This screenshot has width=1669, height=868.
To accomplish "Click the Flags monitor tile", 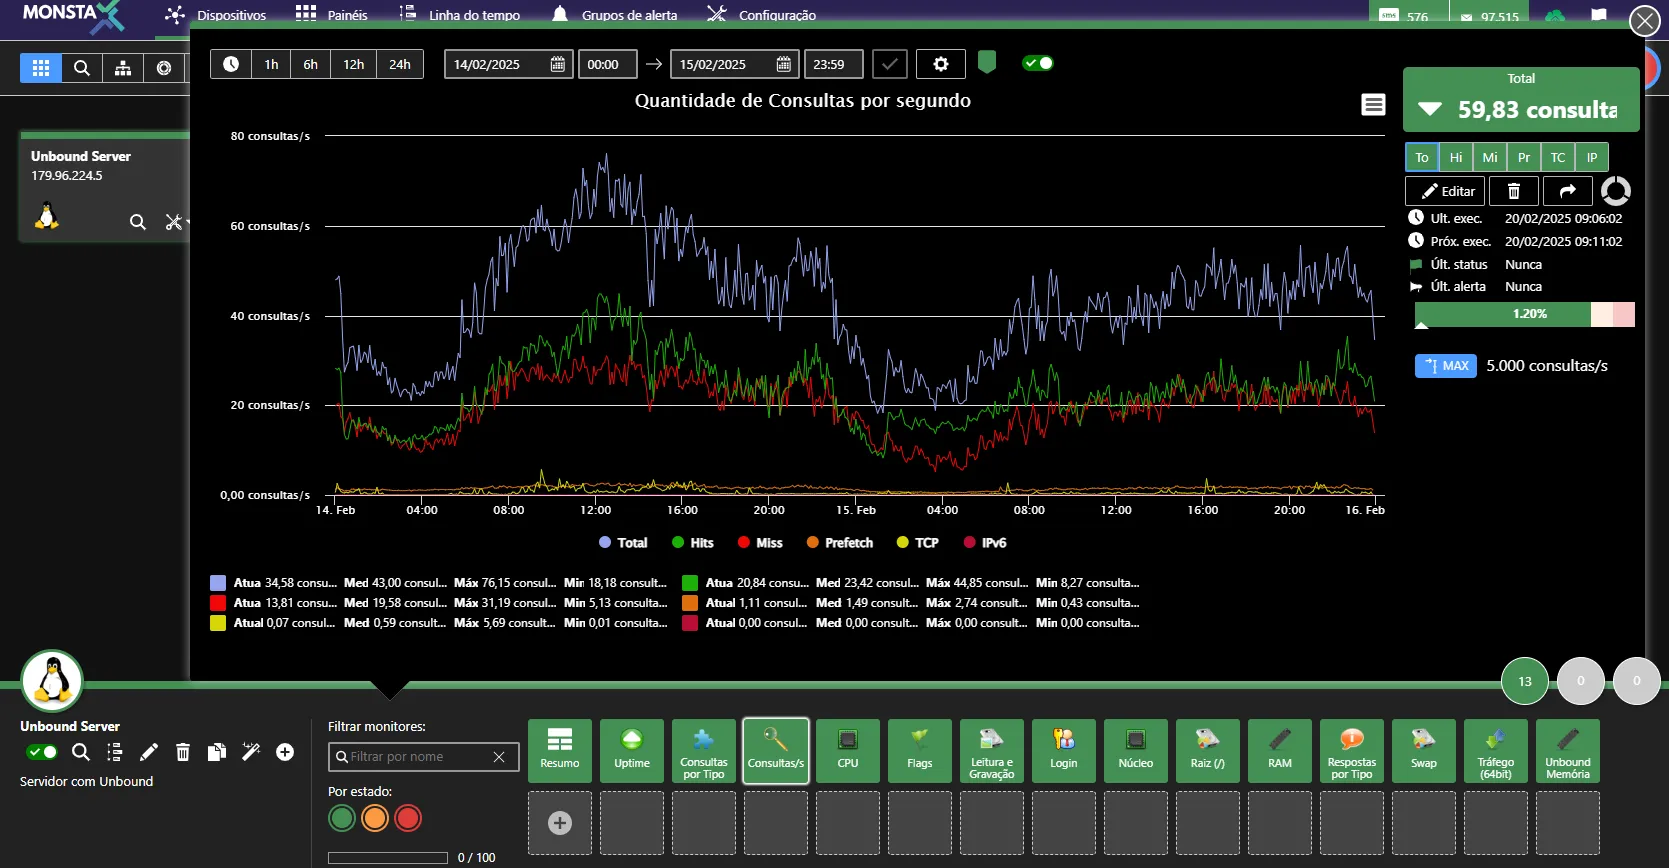I will (920, 751).
